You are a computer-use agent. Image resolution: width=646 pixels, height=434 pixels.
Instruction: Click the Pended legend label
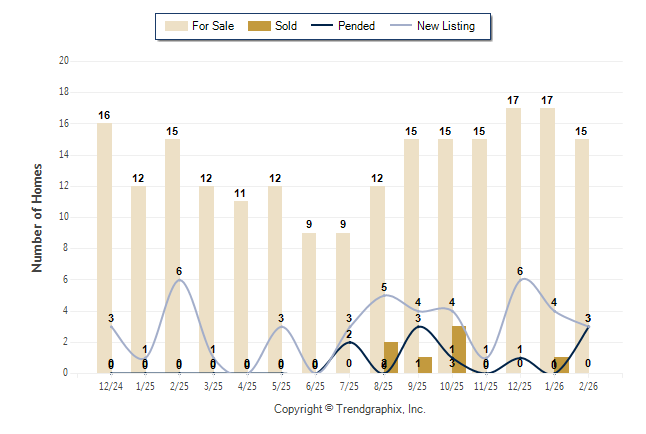[x=357, y=26]
